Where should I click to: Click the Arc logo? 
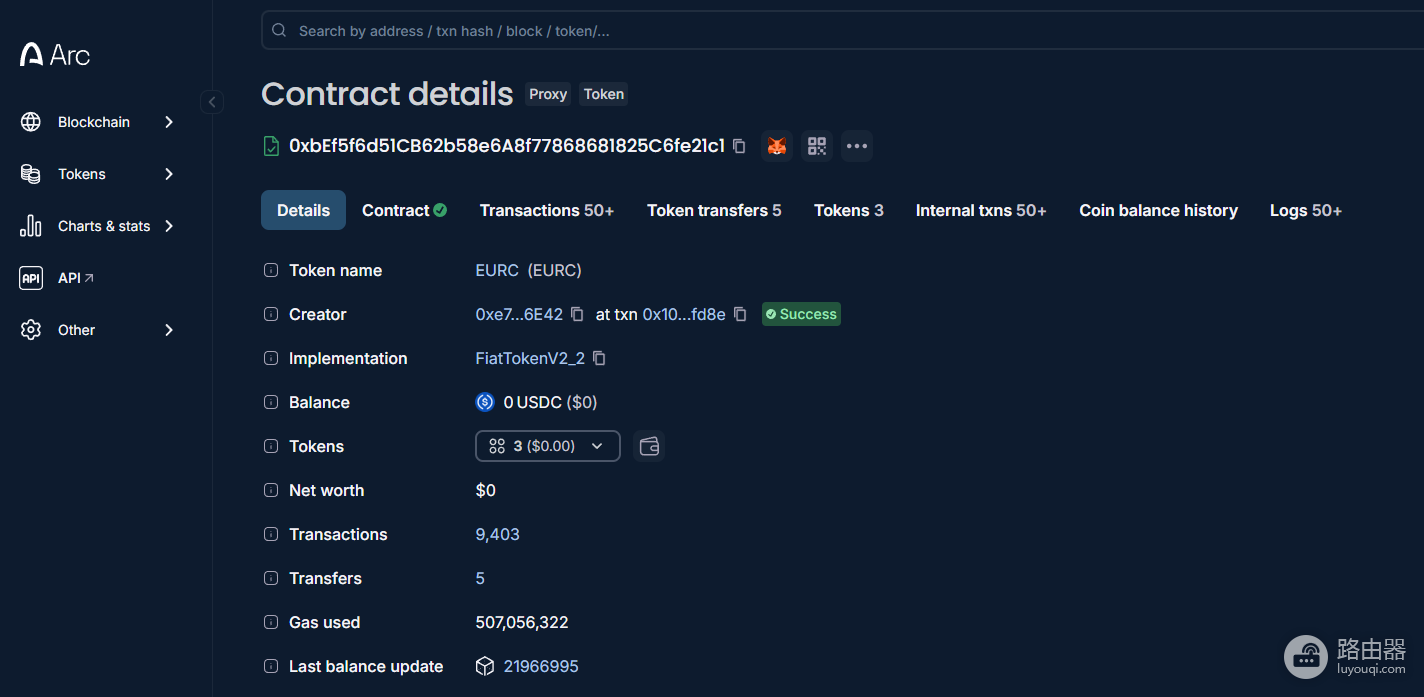pos(55,54)
